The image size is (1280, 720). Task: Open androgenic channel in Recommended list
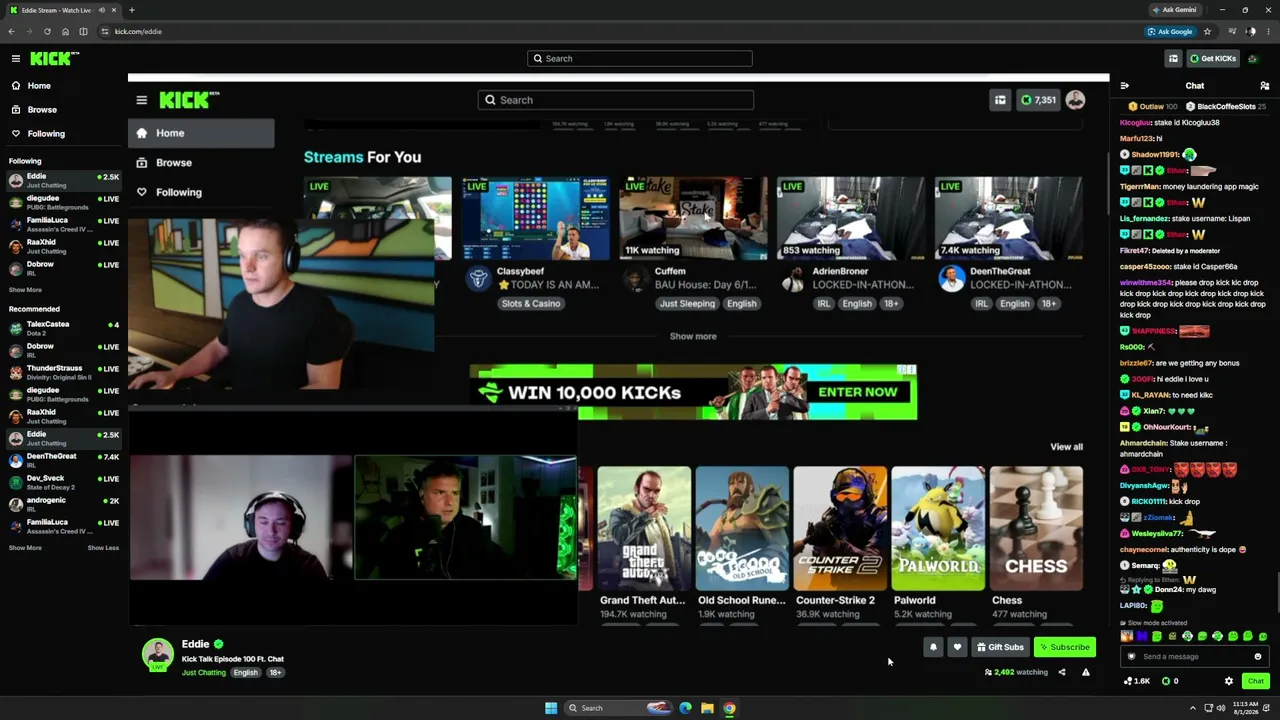(x=64, y=505)
